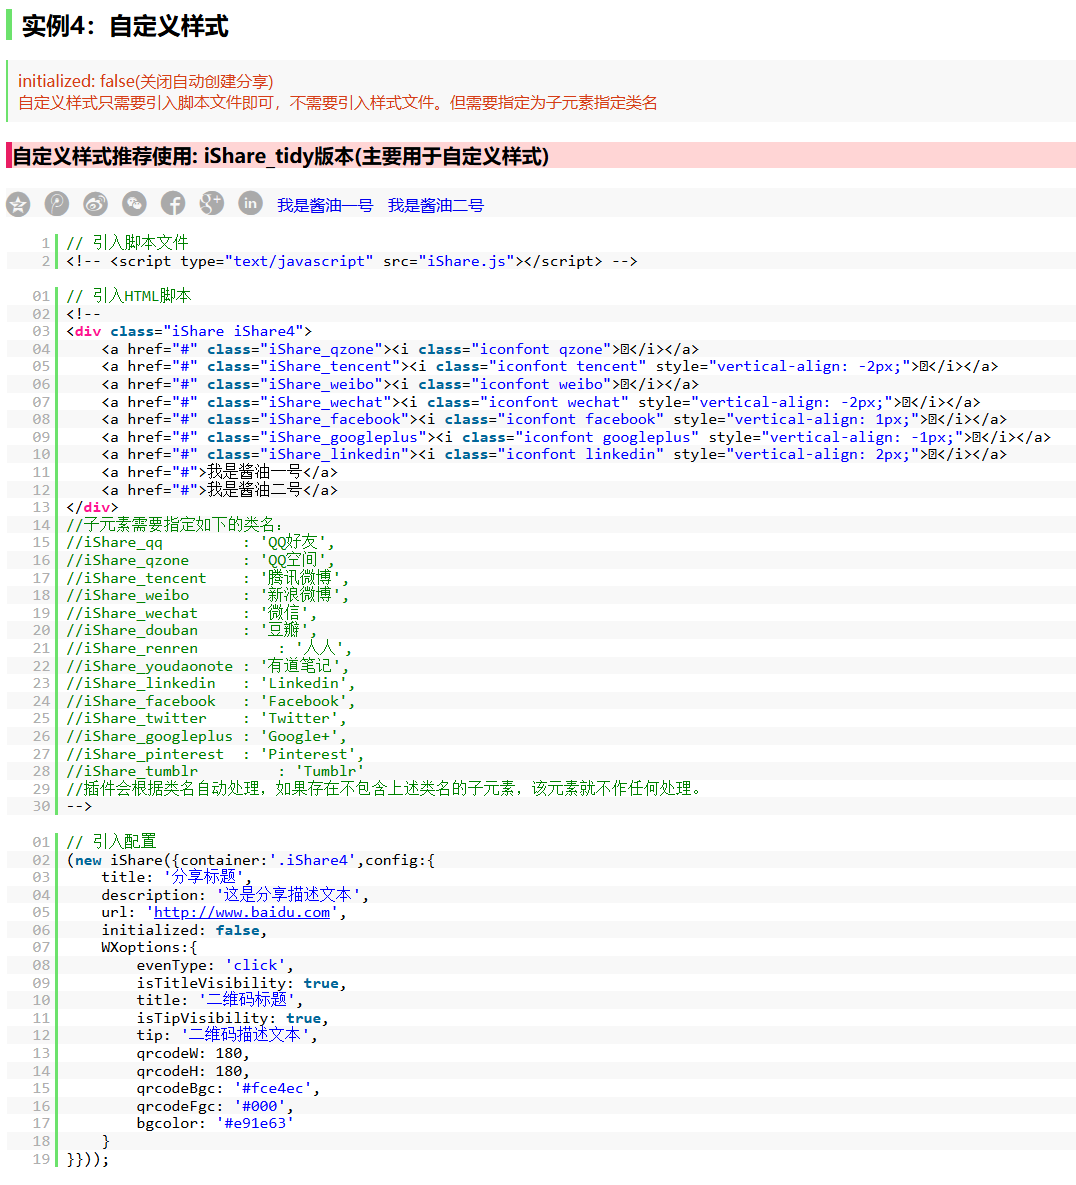Image resolution: width=1076 pixels, height=1185 pixels.
Task: Click the comment //iShare_qq : 'QQ好友'
Action: (x=200, y=542)
